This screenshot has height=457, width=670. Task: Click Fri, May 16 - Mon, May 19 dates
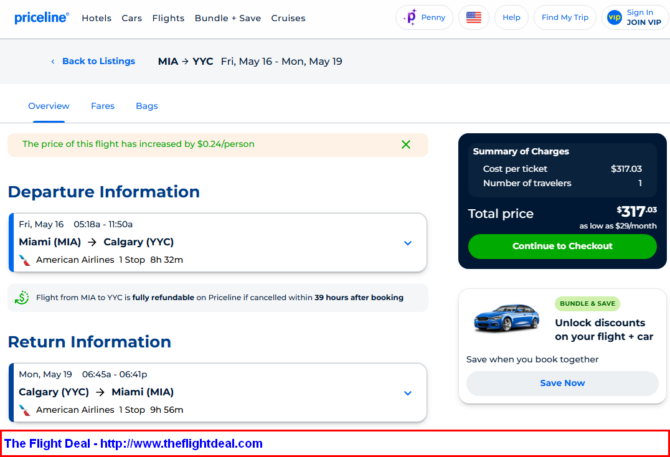coord(282,62)
